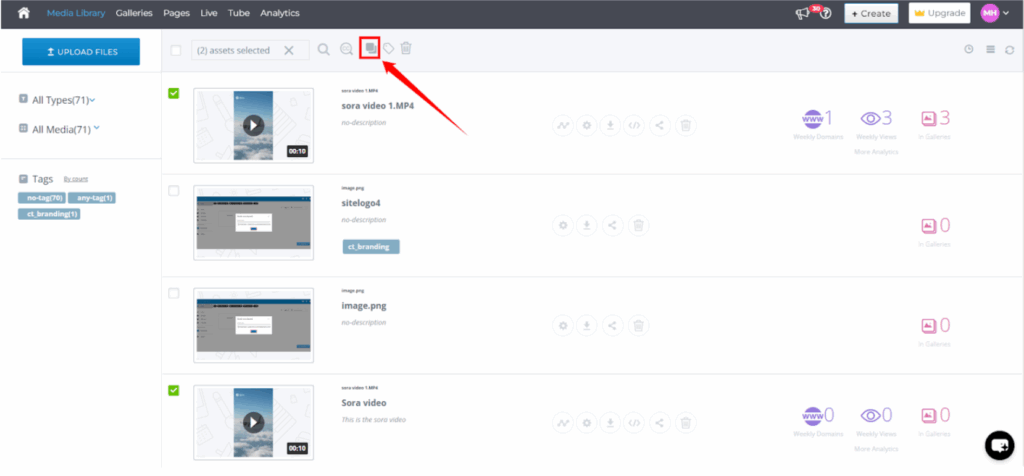Click the merge assets icon in toolbar
This screenshot has height=476, width=1024.
pos(370,49)
